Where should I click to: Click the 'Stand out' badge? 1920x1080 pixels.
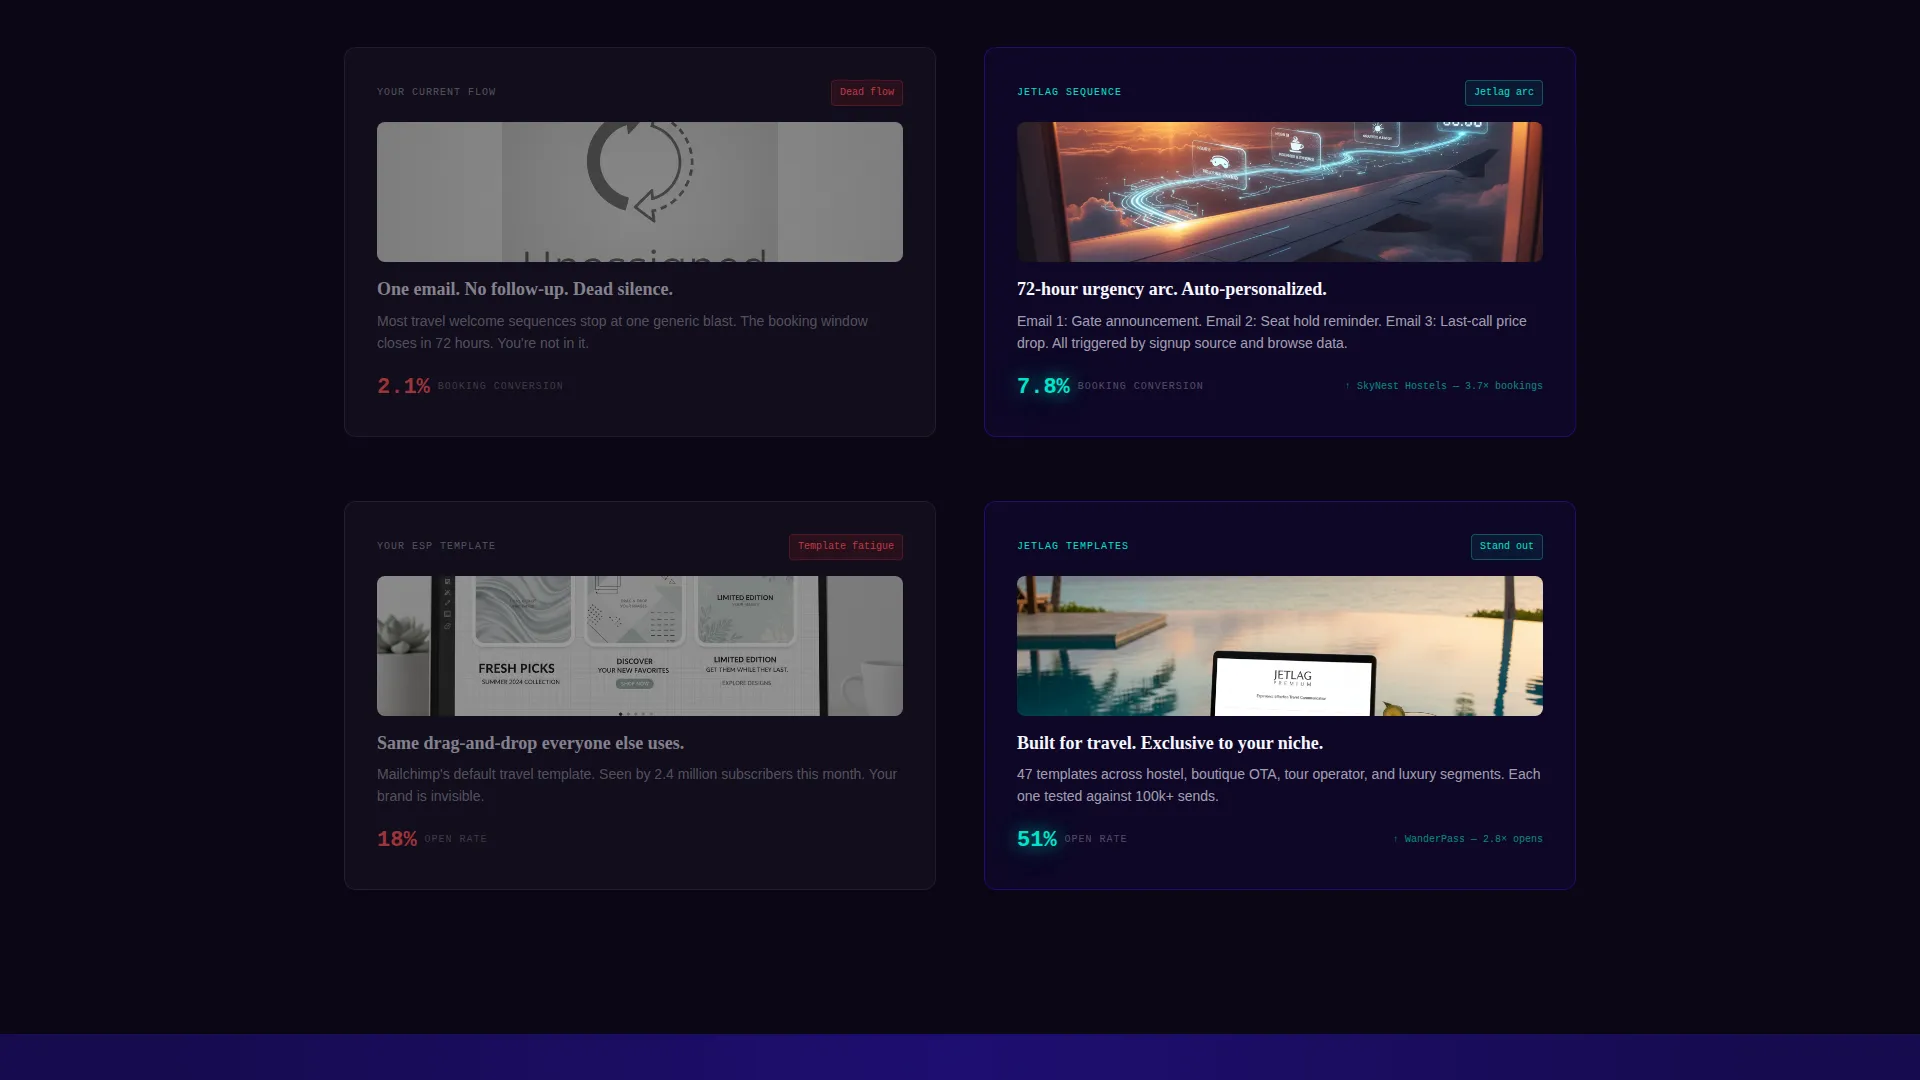[1506, 546]
